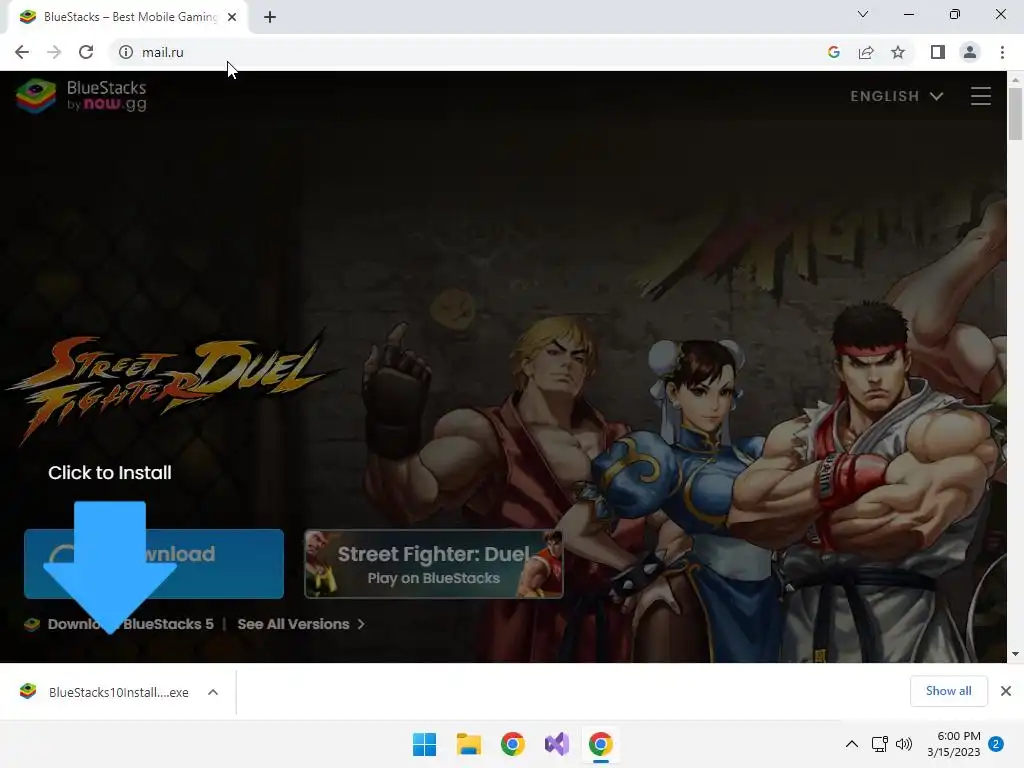
Task: Click the BlueStacks by now.gg logo
Action: pyautogui.click(x=82, y=95)
